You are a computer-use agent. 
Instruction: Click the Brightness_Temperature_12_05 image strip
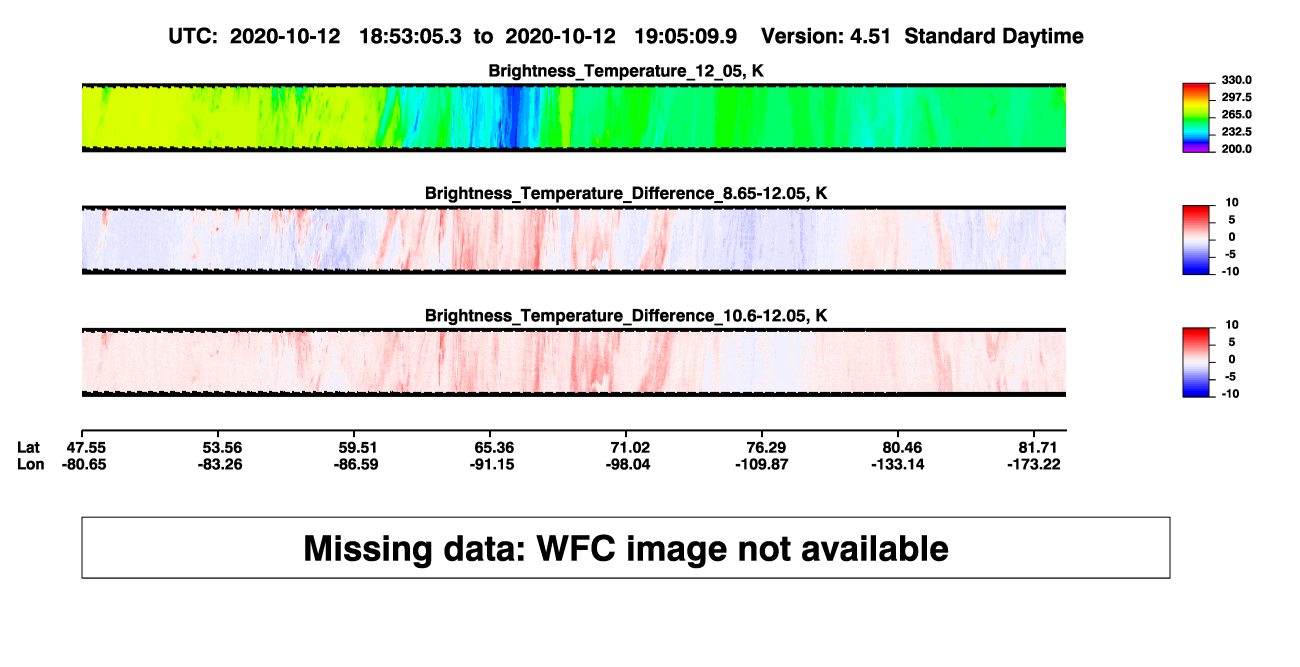pos(573,117)
